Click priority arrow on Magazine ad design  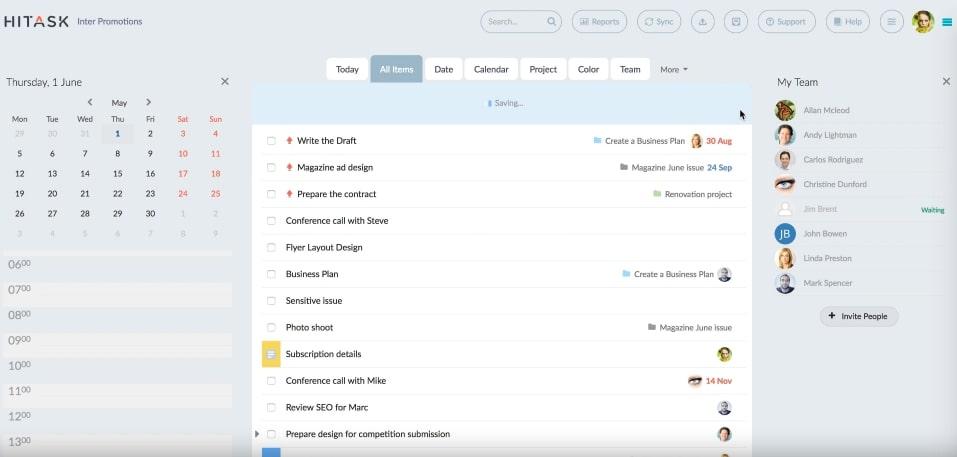coord(289,167)
